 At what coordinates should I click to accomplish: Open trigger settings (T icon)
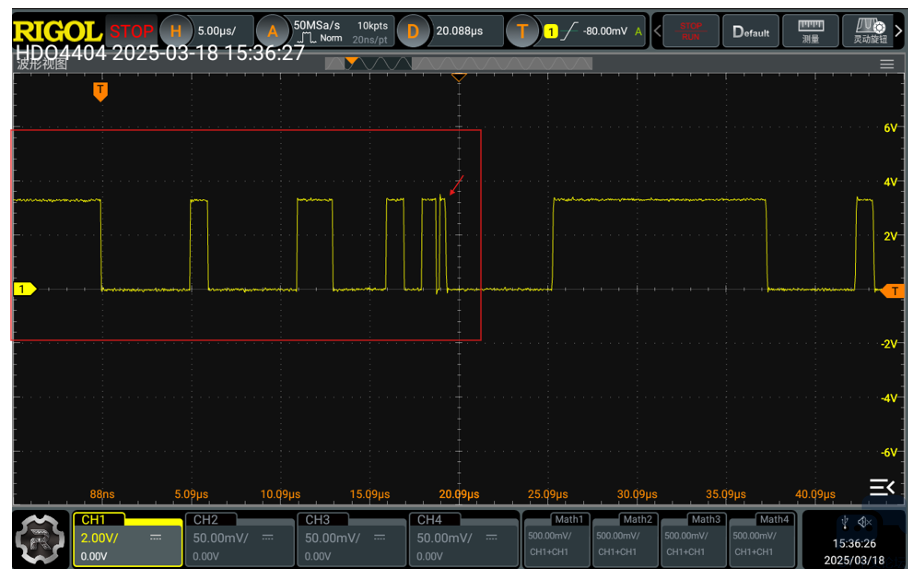[x=521, y=31]
